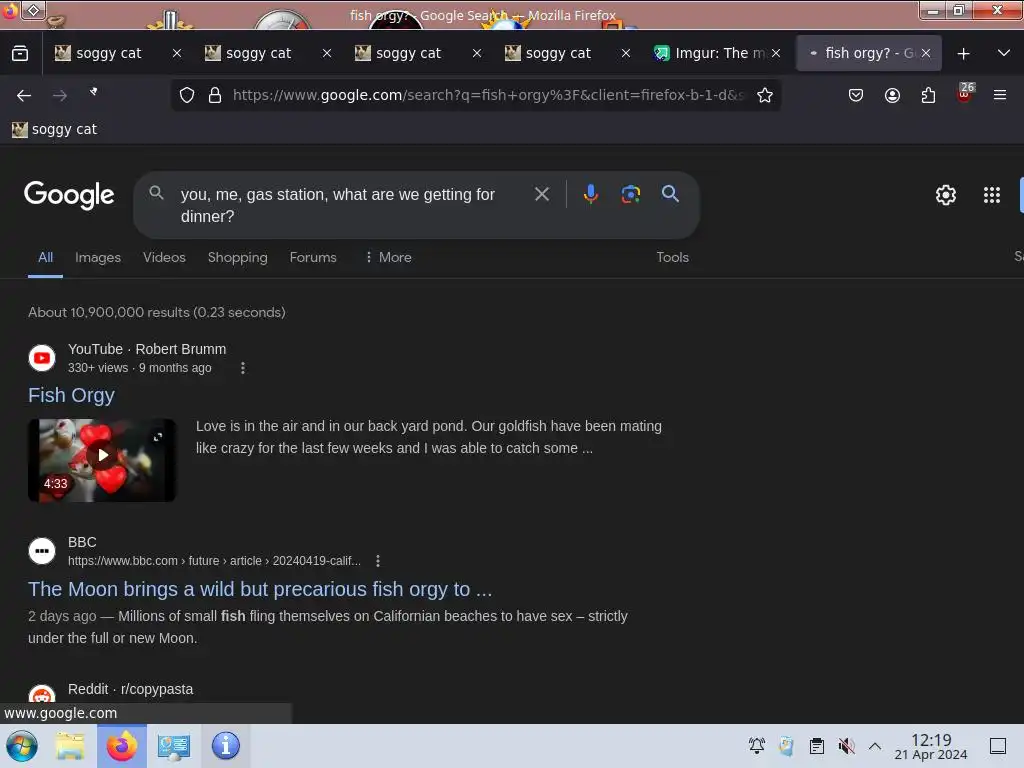Viewport: 1024px width, 768px height.
Task: Switch to the Imgur tab
Action: click(711, 54)
